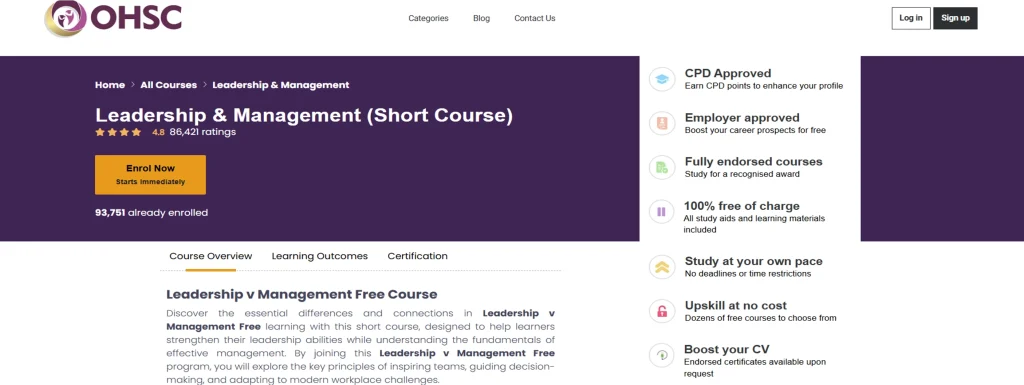This screenshot has width=1024, height=385.
Task: Click 'No deadlines or time restrictions' text
Action: [x=748, y=274]
